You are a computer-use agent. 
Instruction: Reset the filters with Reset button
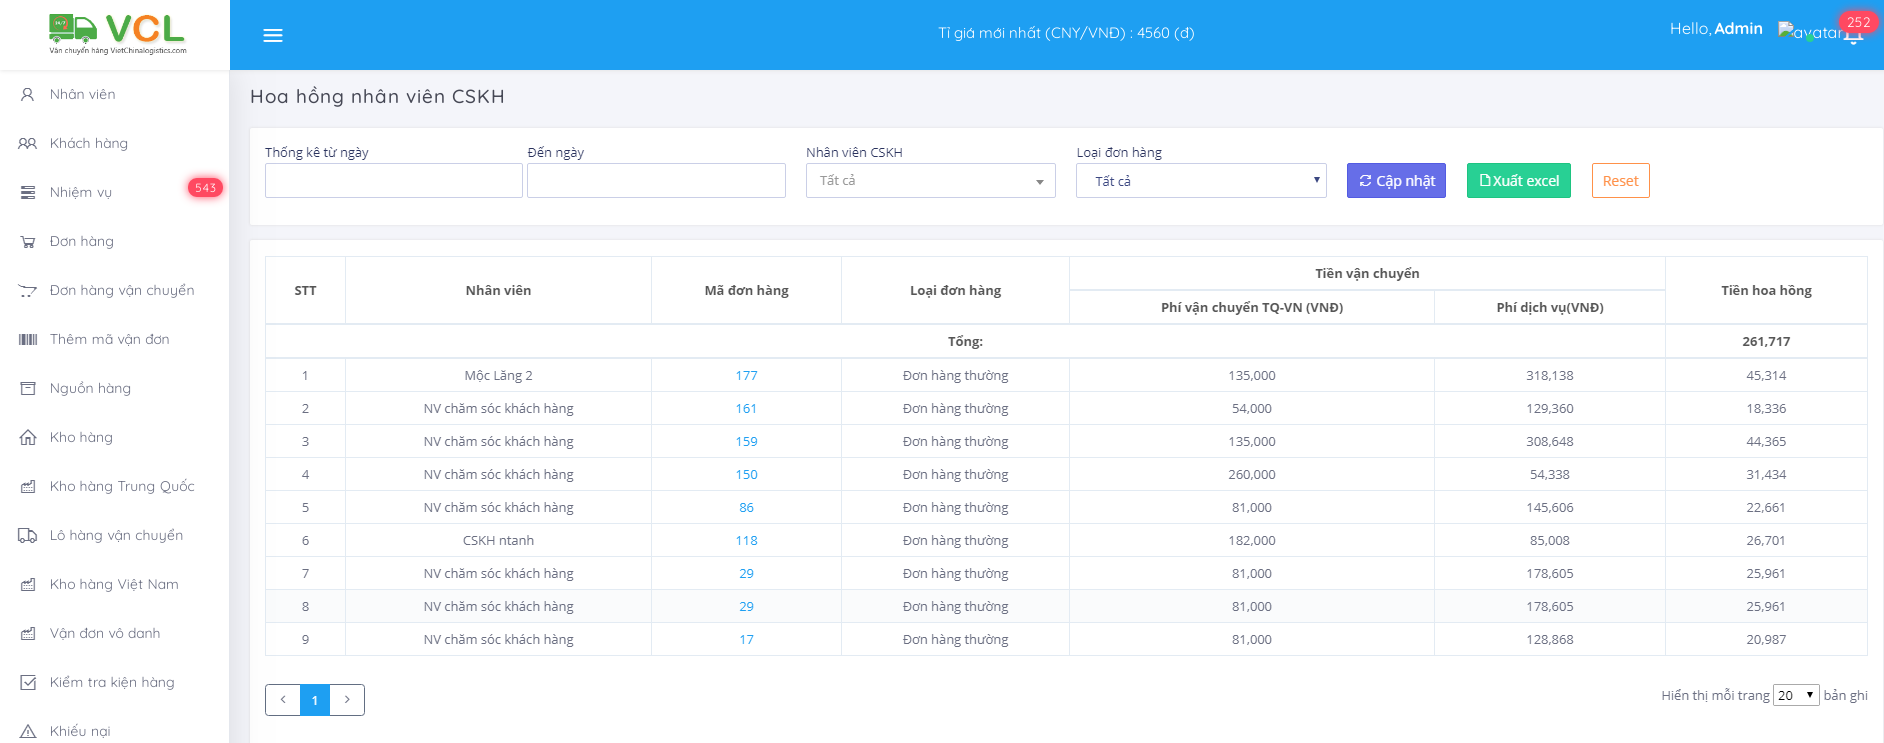[1620, 181]
